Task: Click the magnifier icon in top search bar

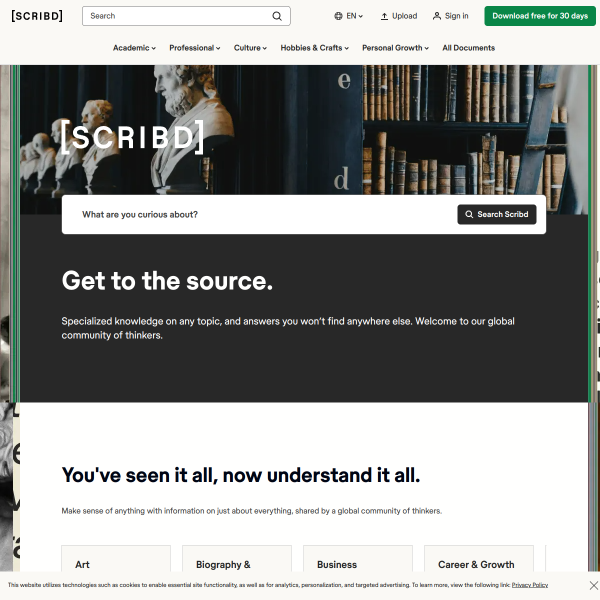Action: point(277,16)
